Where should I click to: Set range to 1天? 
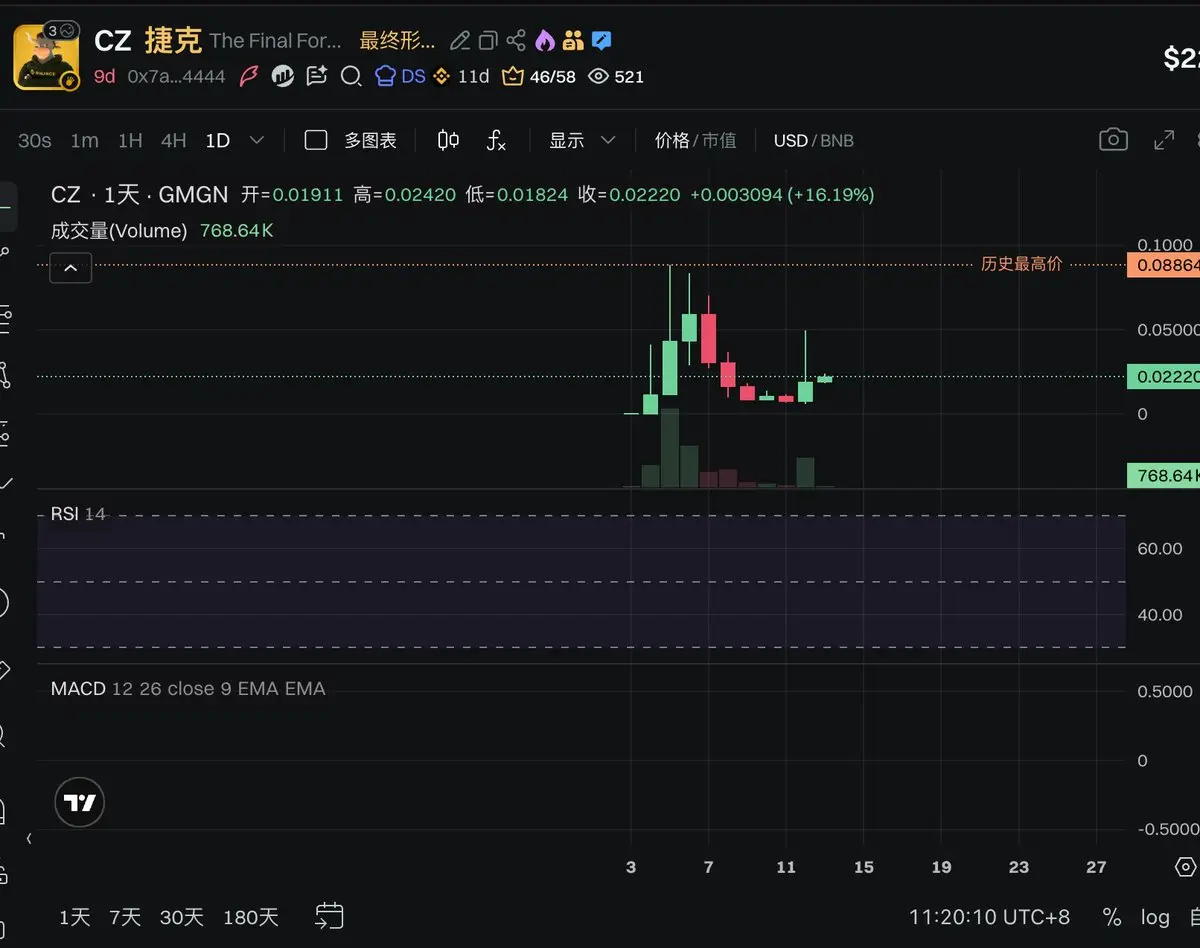pyautogui.click(x=74, y=917)
